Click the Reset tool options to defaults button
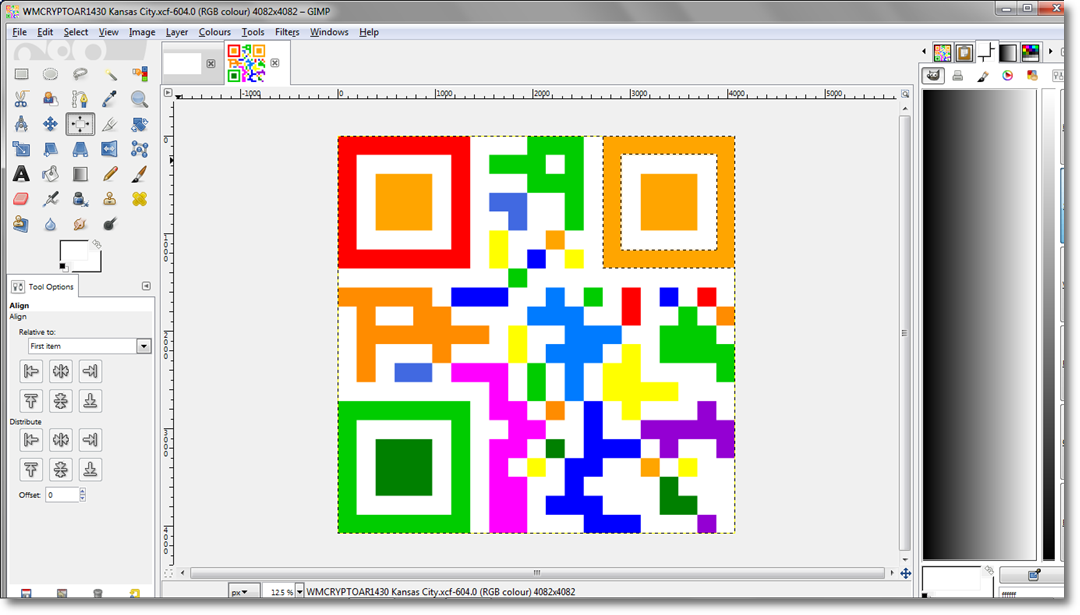The width and height of the screenshot is (1080, 615). [x=134, y=594]
